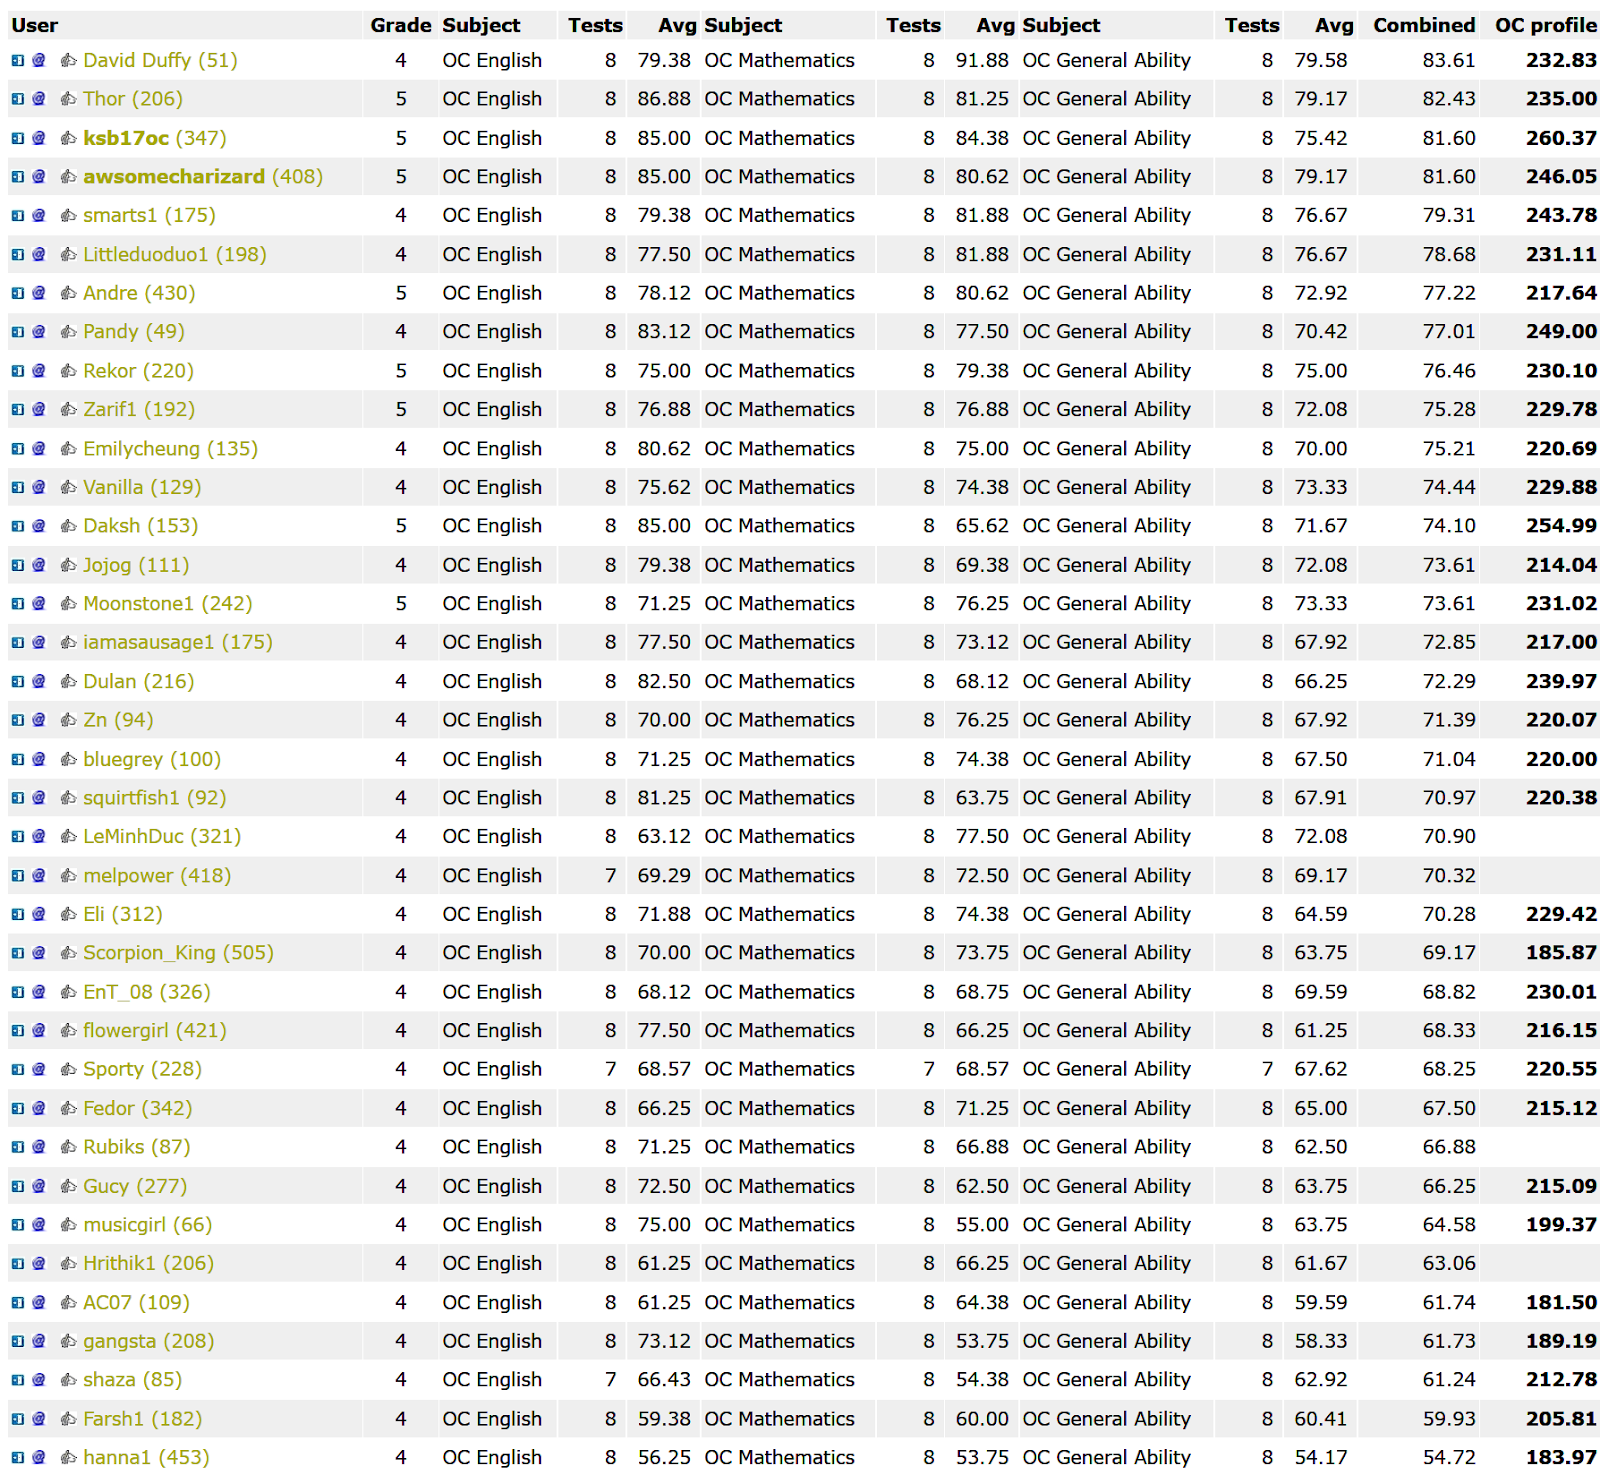Click the blue square icon in Eli's row
Screen dimensions: 1600x1475
[x=18, y=914]
